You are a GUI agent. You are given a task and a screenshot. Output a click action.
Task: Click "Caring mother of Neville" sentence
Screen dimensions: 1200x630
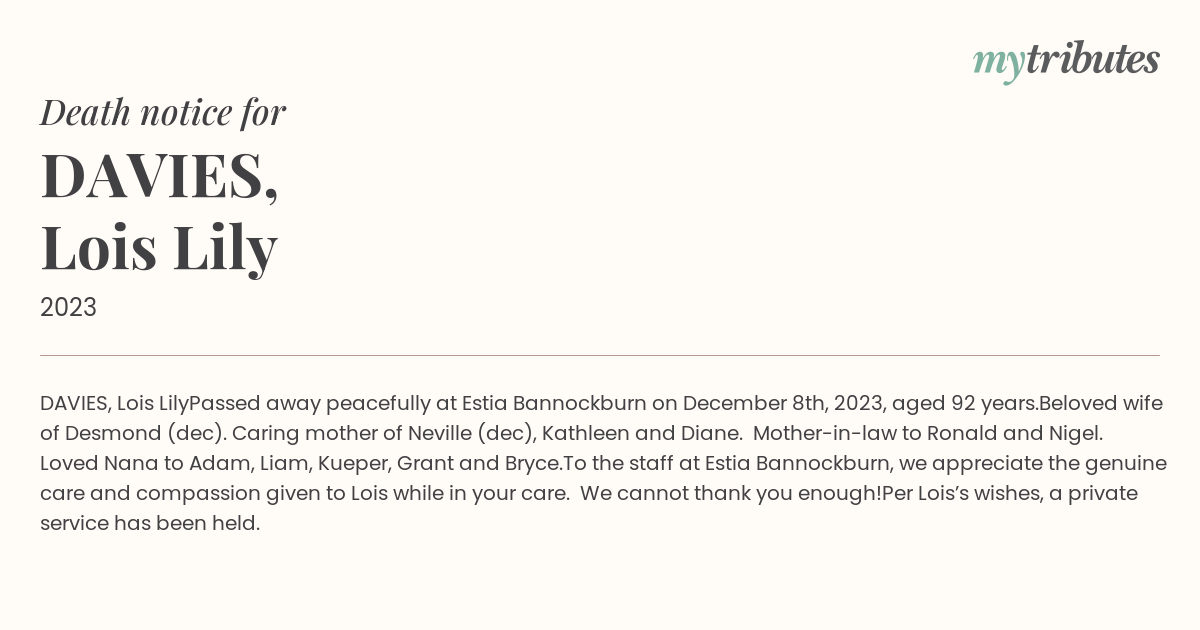(381, 434)
